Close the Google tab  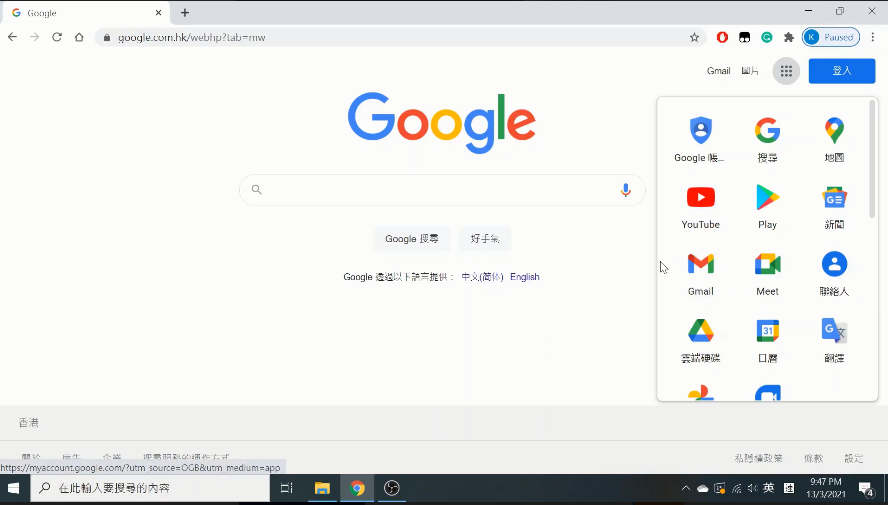click(x=159, y=12)
